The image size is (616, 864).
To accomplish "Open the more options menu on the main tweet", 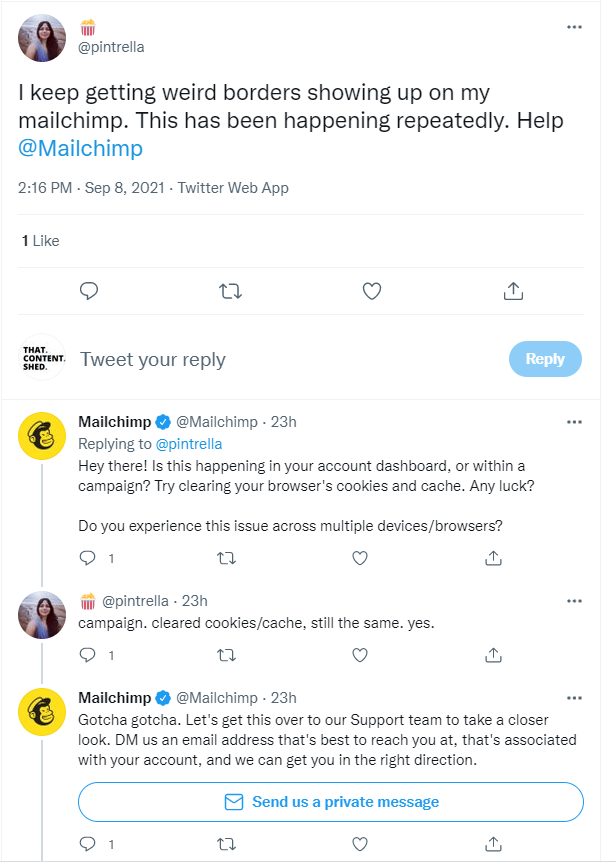I will coord(575,25).
